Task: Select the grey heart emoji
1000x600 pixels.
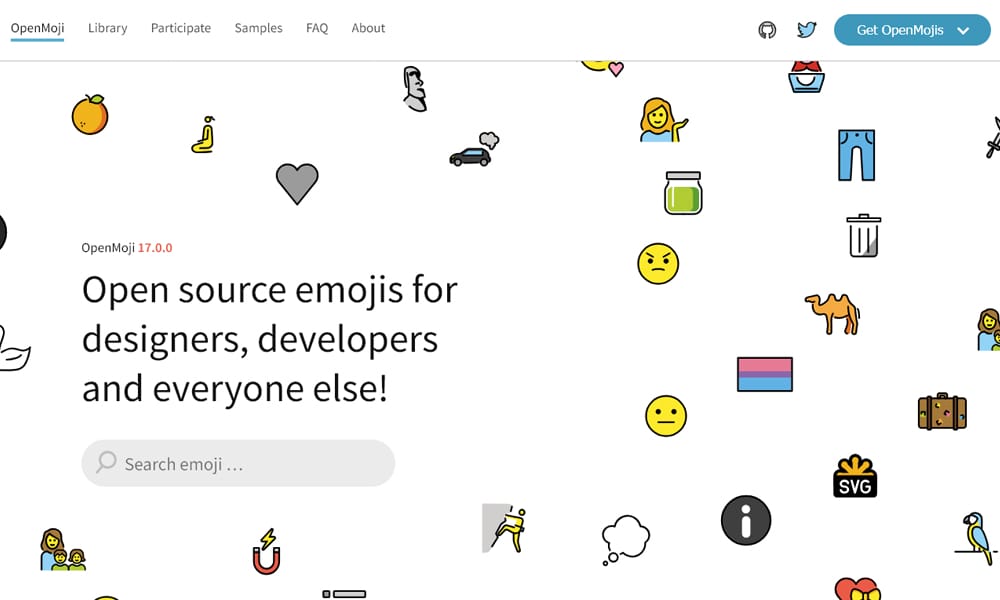Action: (x=297, y=184)
